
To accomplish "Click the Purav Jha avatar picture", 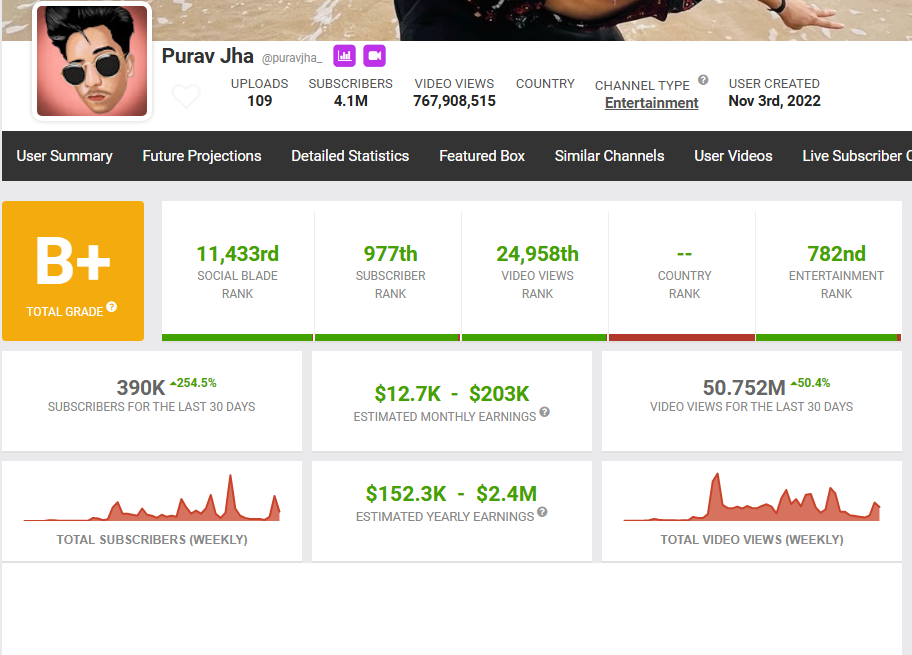I will tap(92, 61).
